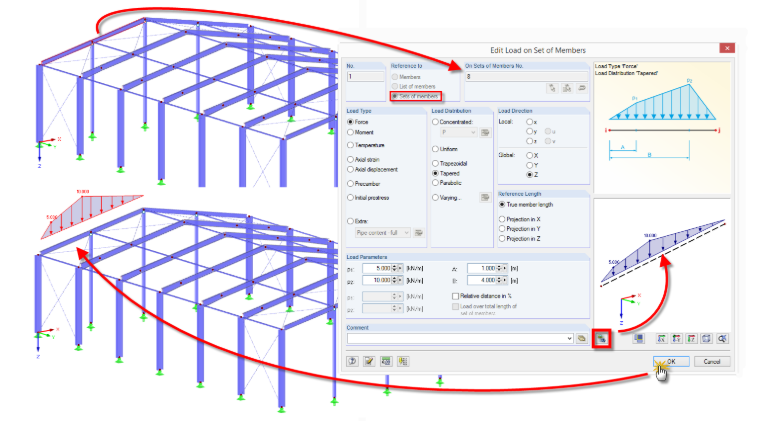Click the On Sets of Members No. field
The height and width of the screenshot is (421, 760).
tap(526, 77)
